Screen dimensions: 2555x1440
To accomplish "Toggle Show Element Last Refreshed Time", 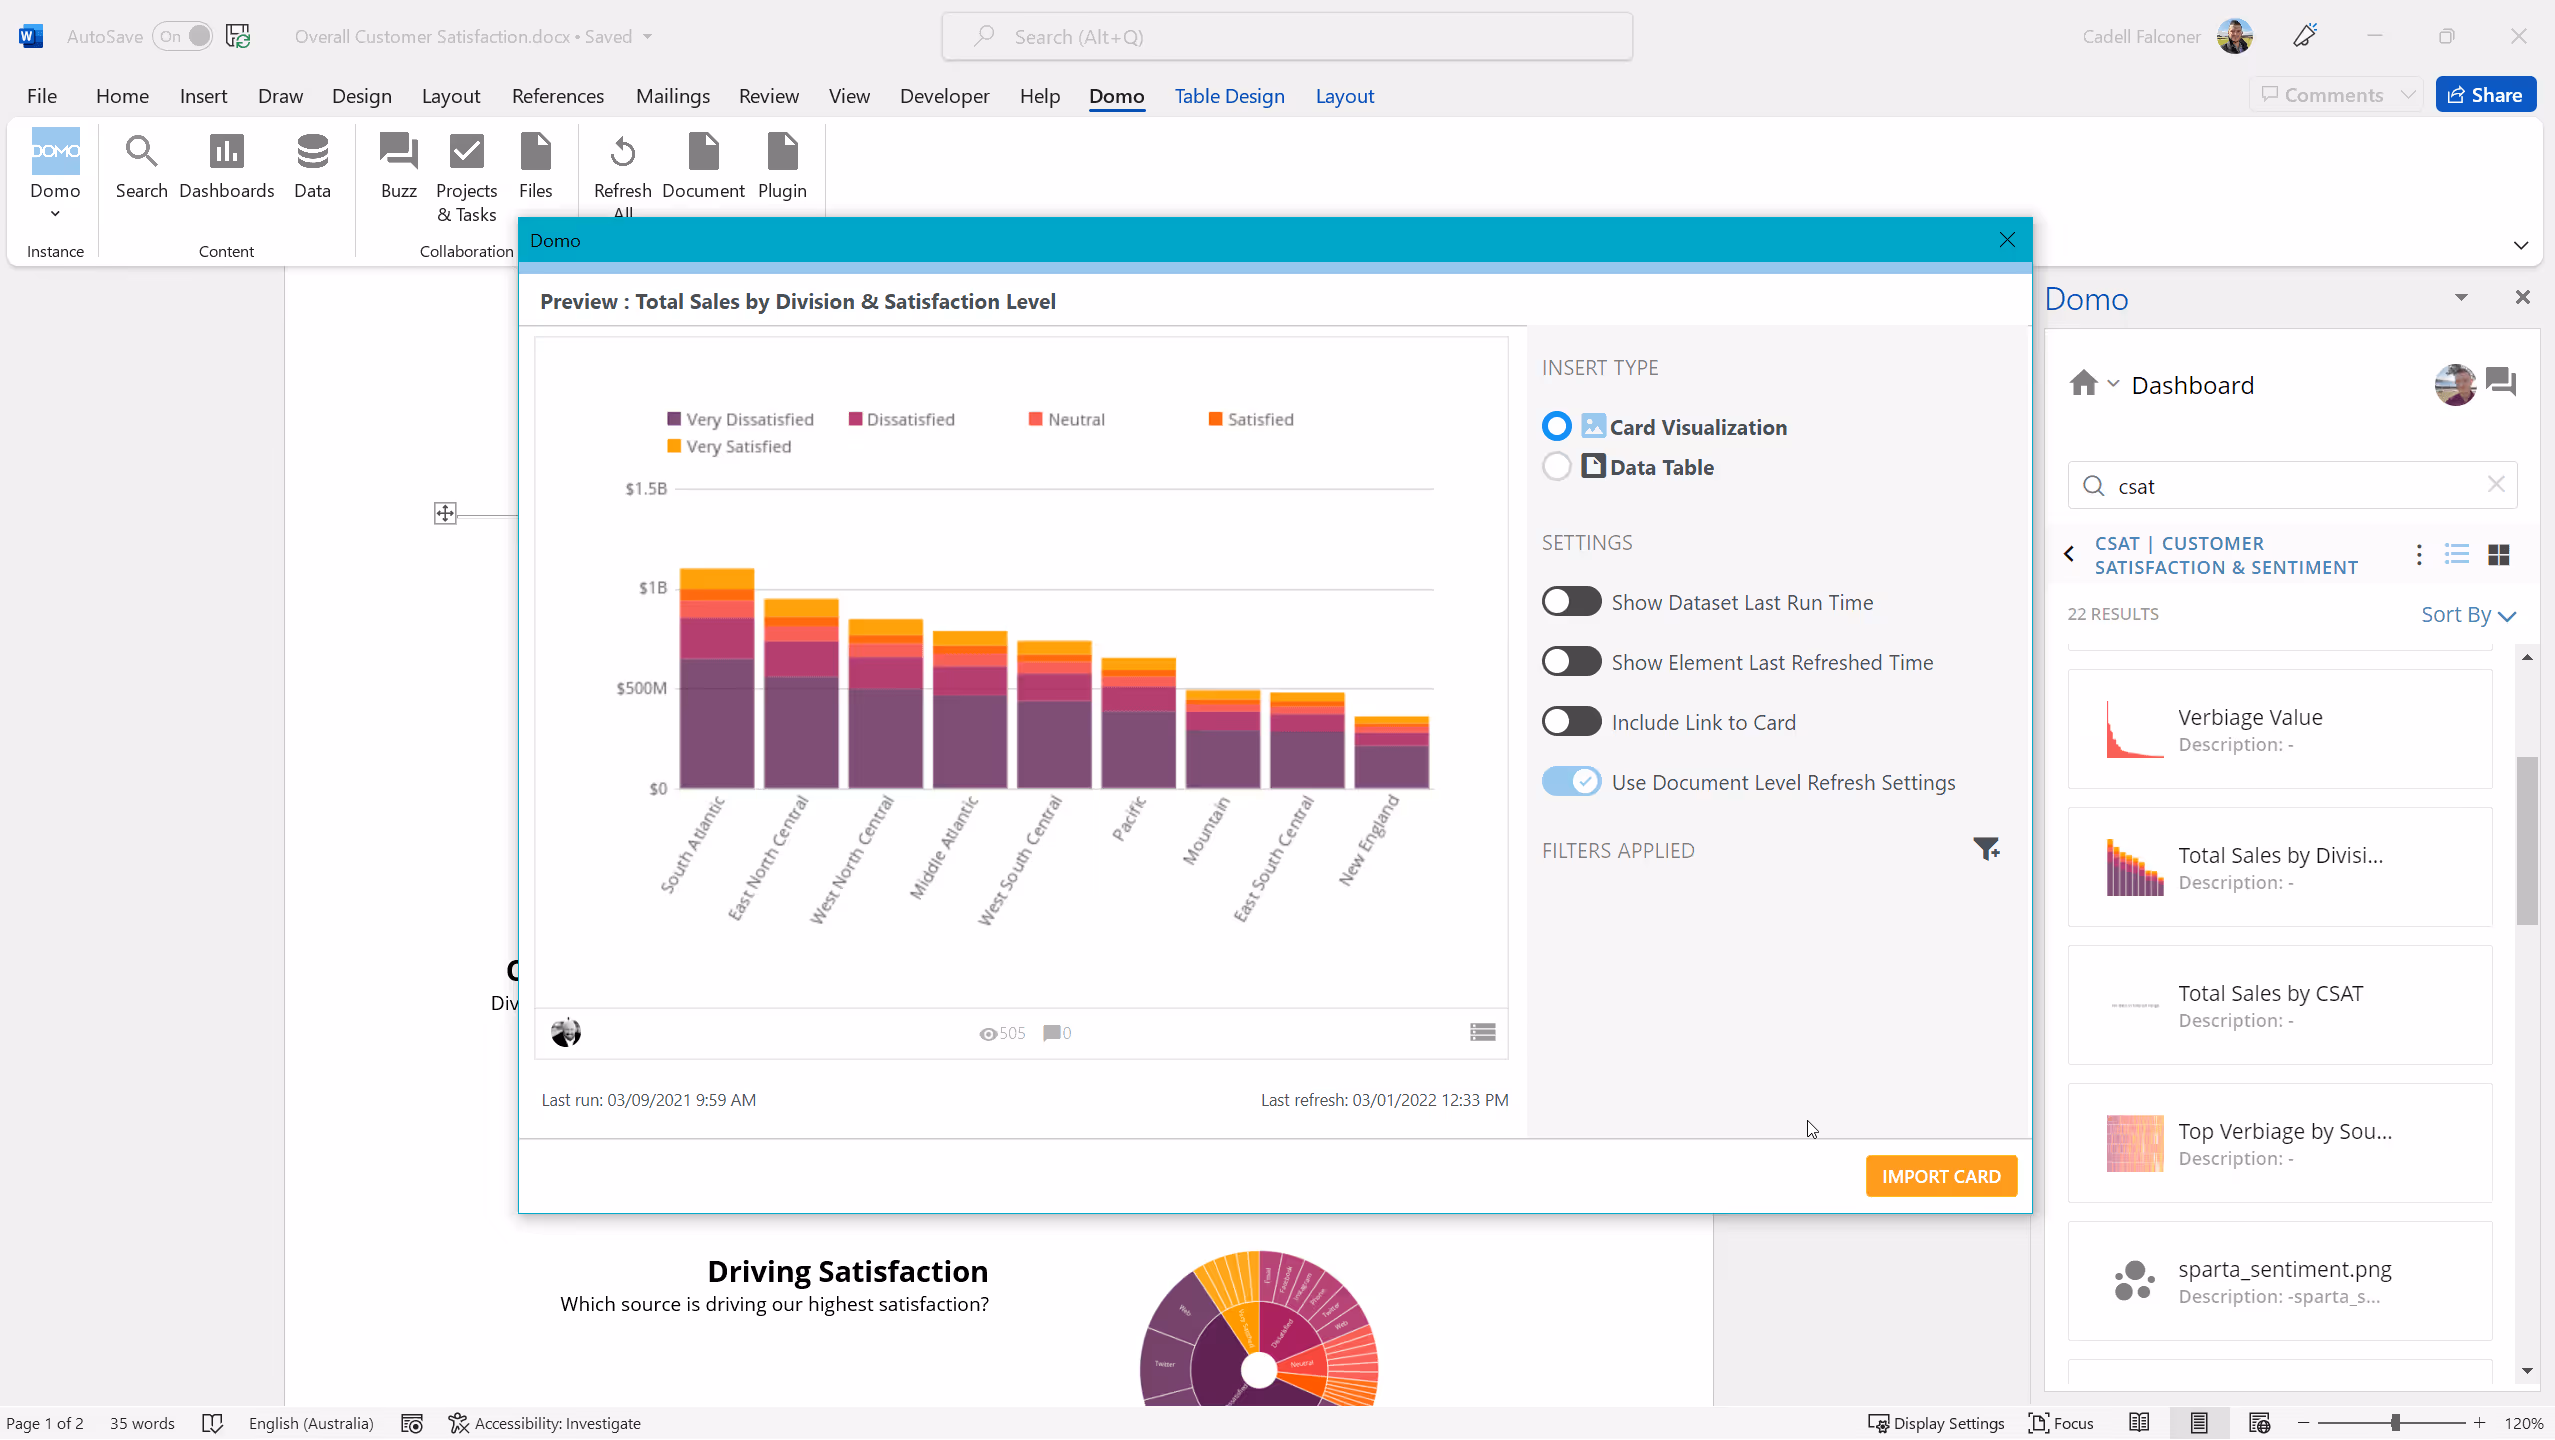I will pos(1571,661).
